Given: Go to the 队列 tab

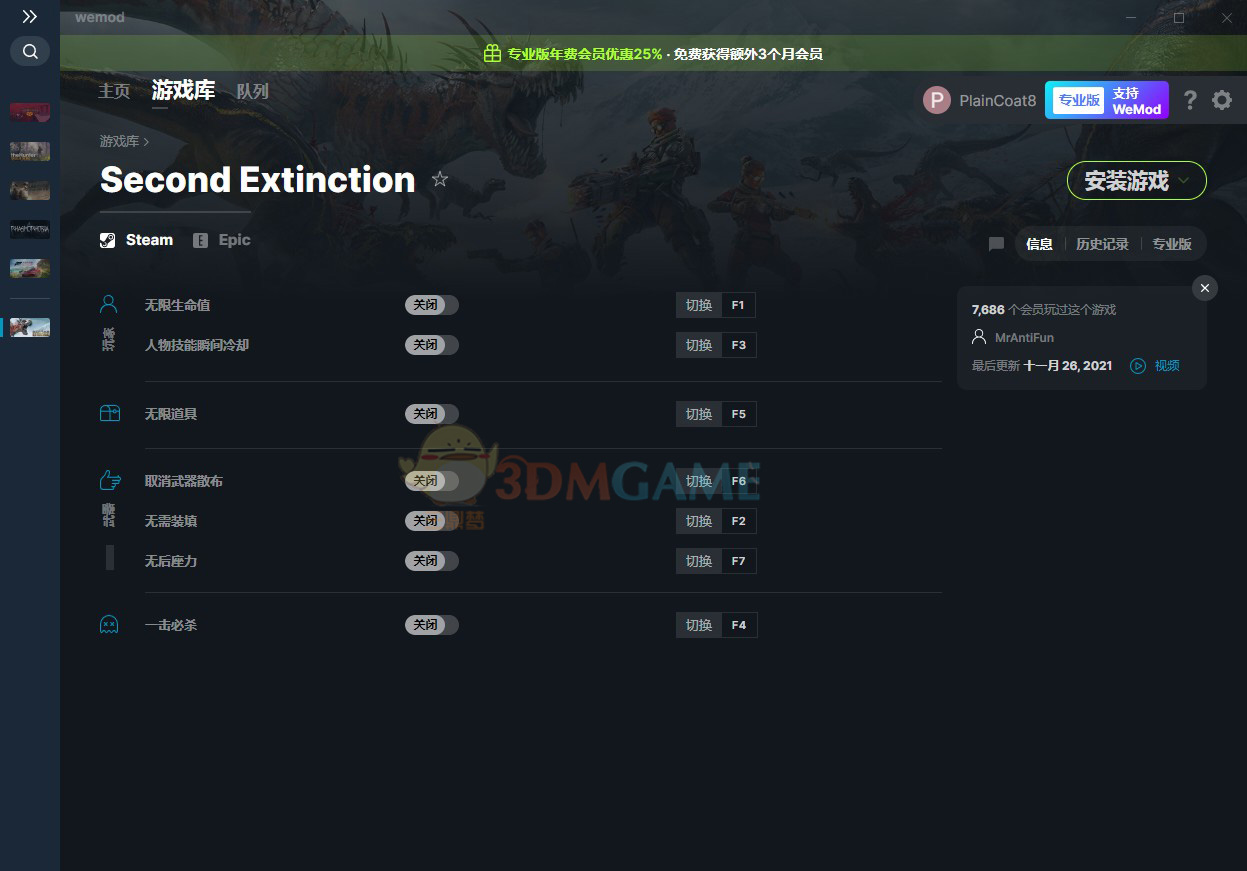Looking at the screenshot, I should coord(252,91).
